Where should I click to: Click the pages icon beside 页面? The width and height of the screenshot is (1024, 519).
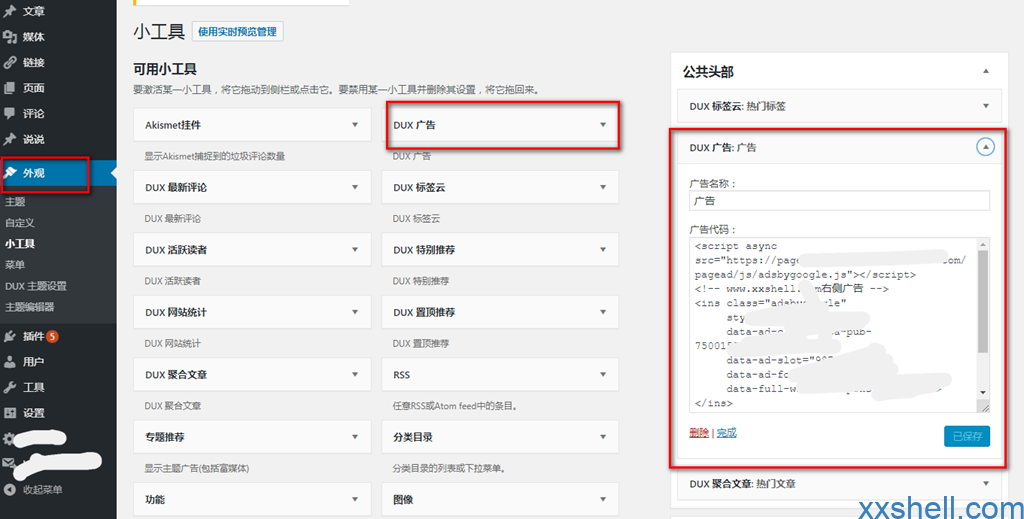10,88
